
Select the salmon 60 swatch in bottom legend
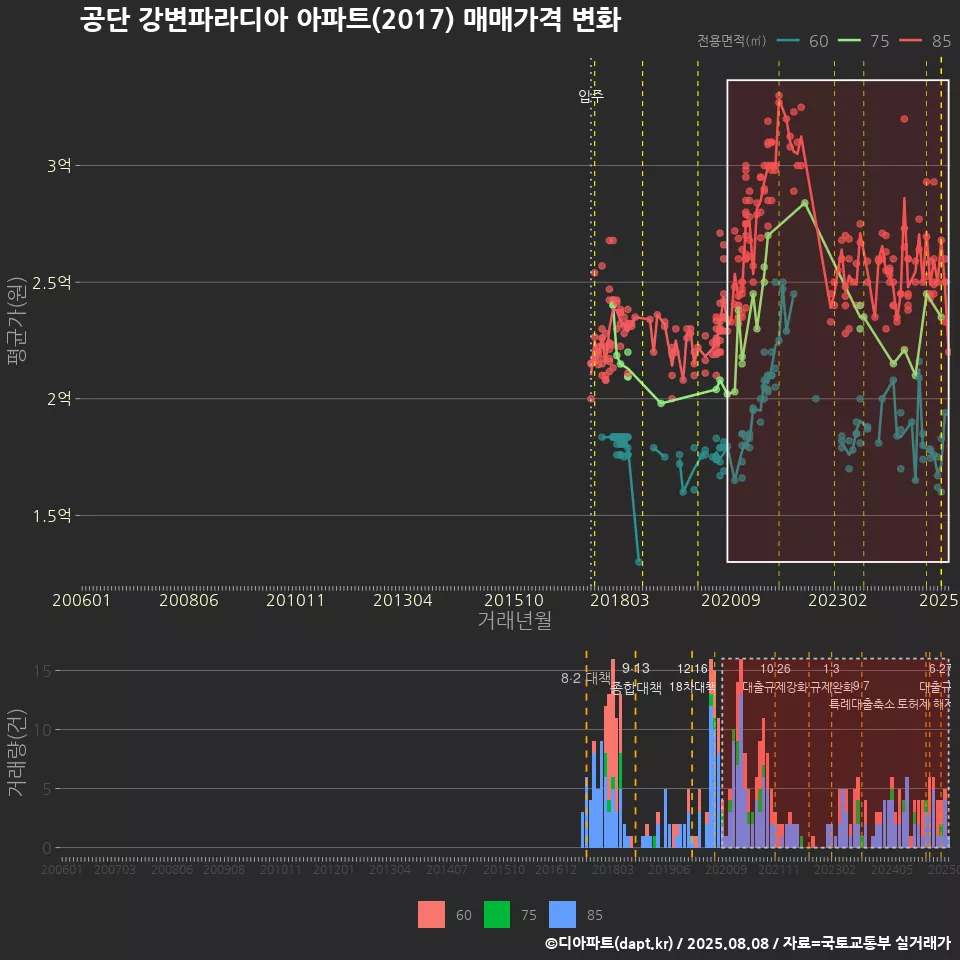(x=431, y=915)
